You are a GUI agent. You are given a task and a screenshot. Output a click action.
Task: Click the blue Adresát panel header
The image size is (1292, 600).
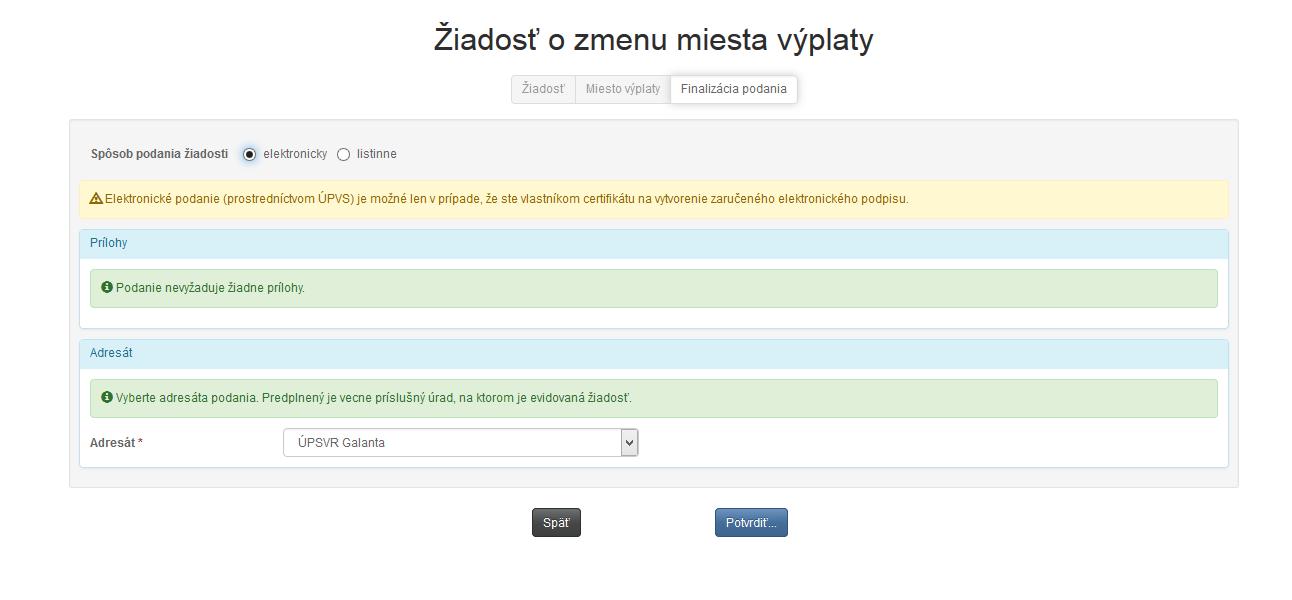point(653,354)
